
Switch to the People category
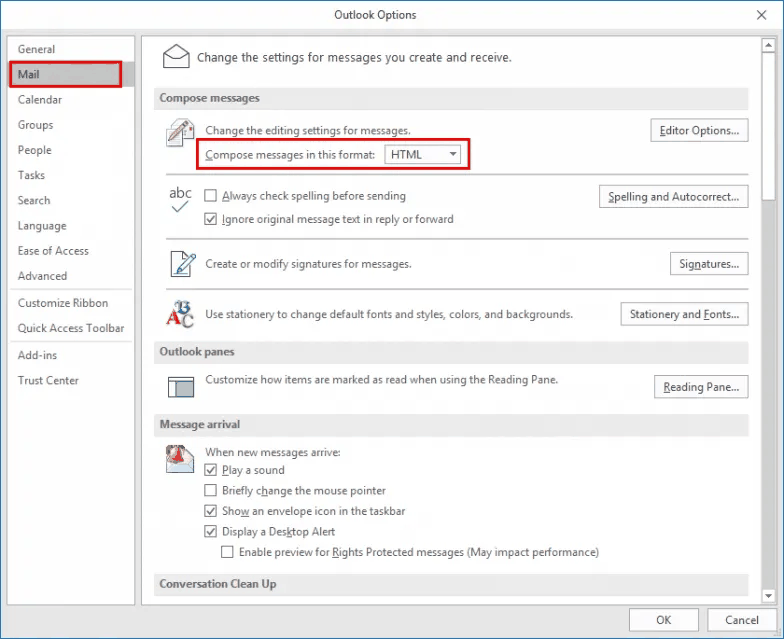coord(71,150)
